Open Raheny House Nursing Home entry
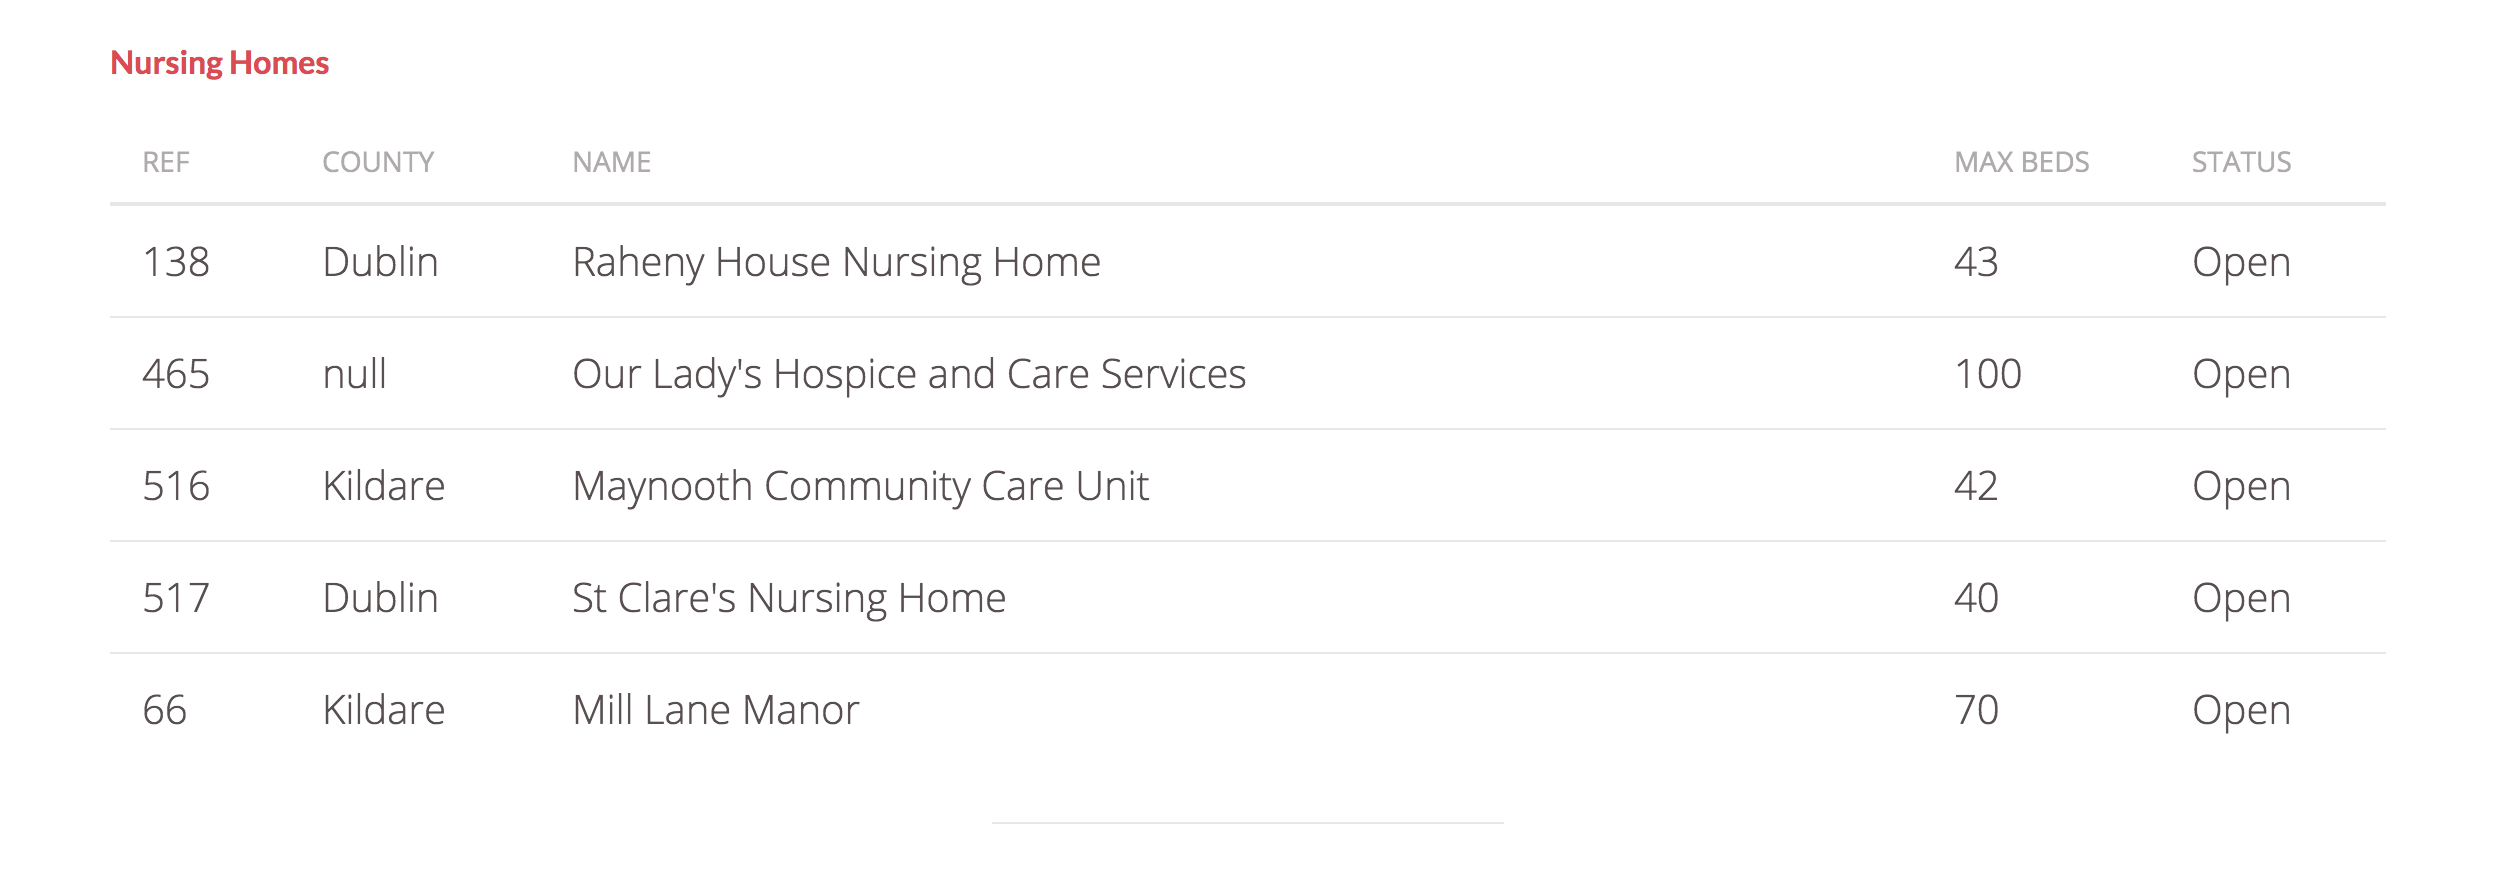2494x882 pixels. (836, 262)
